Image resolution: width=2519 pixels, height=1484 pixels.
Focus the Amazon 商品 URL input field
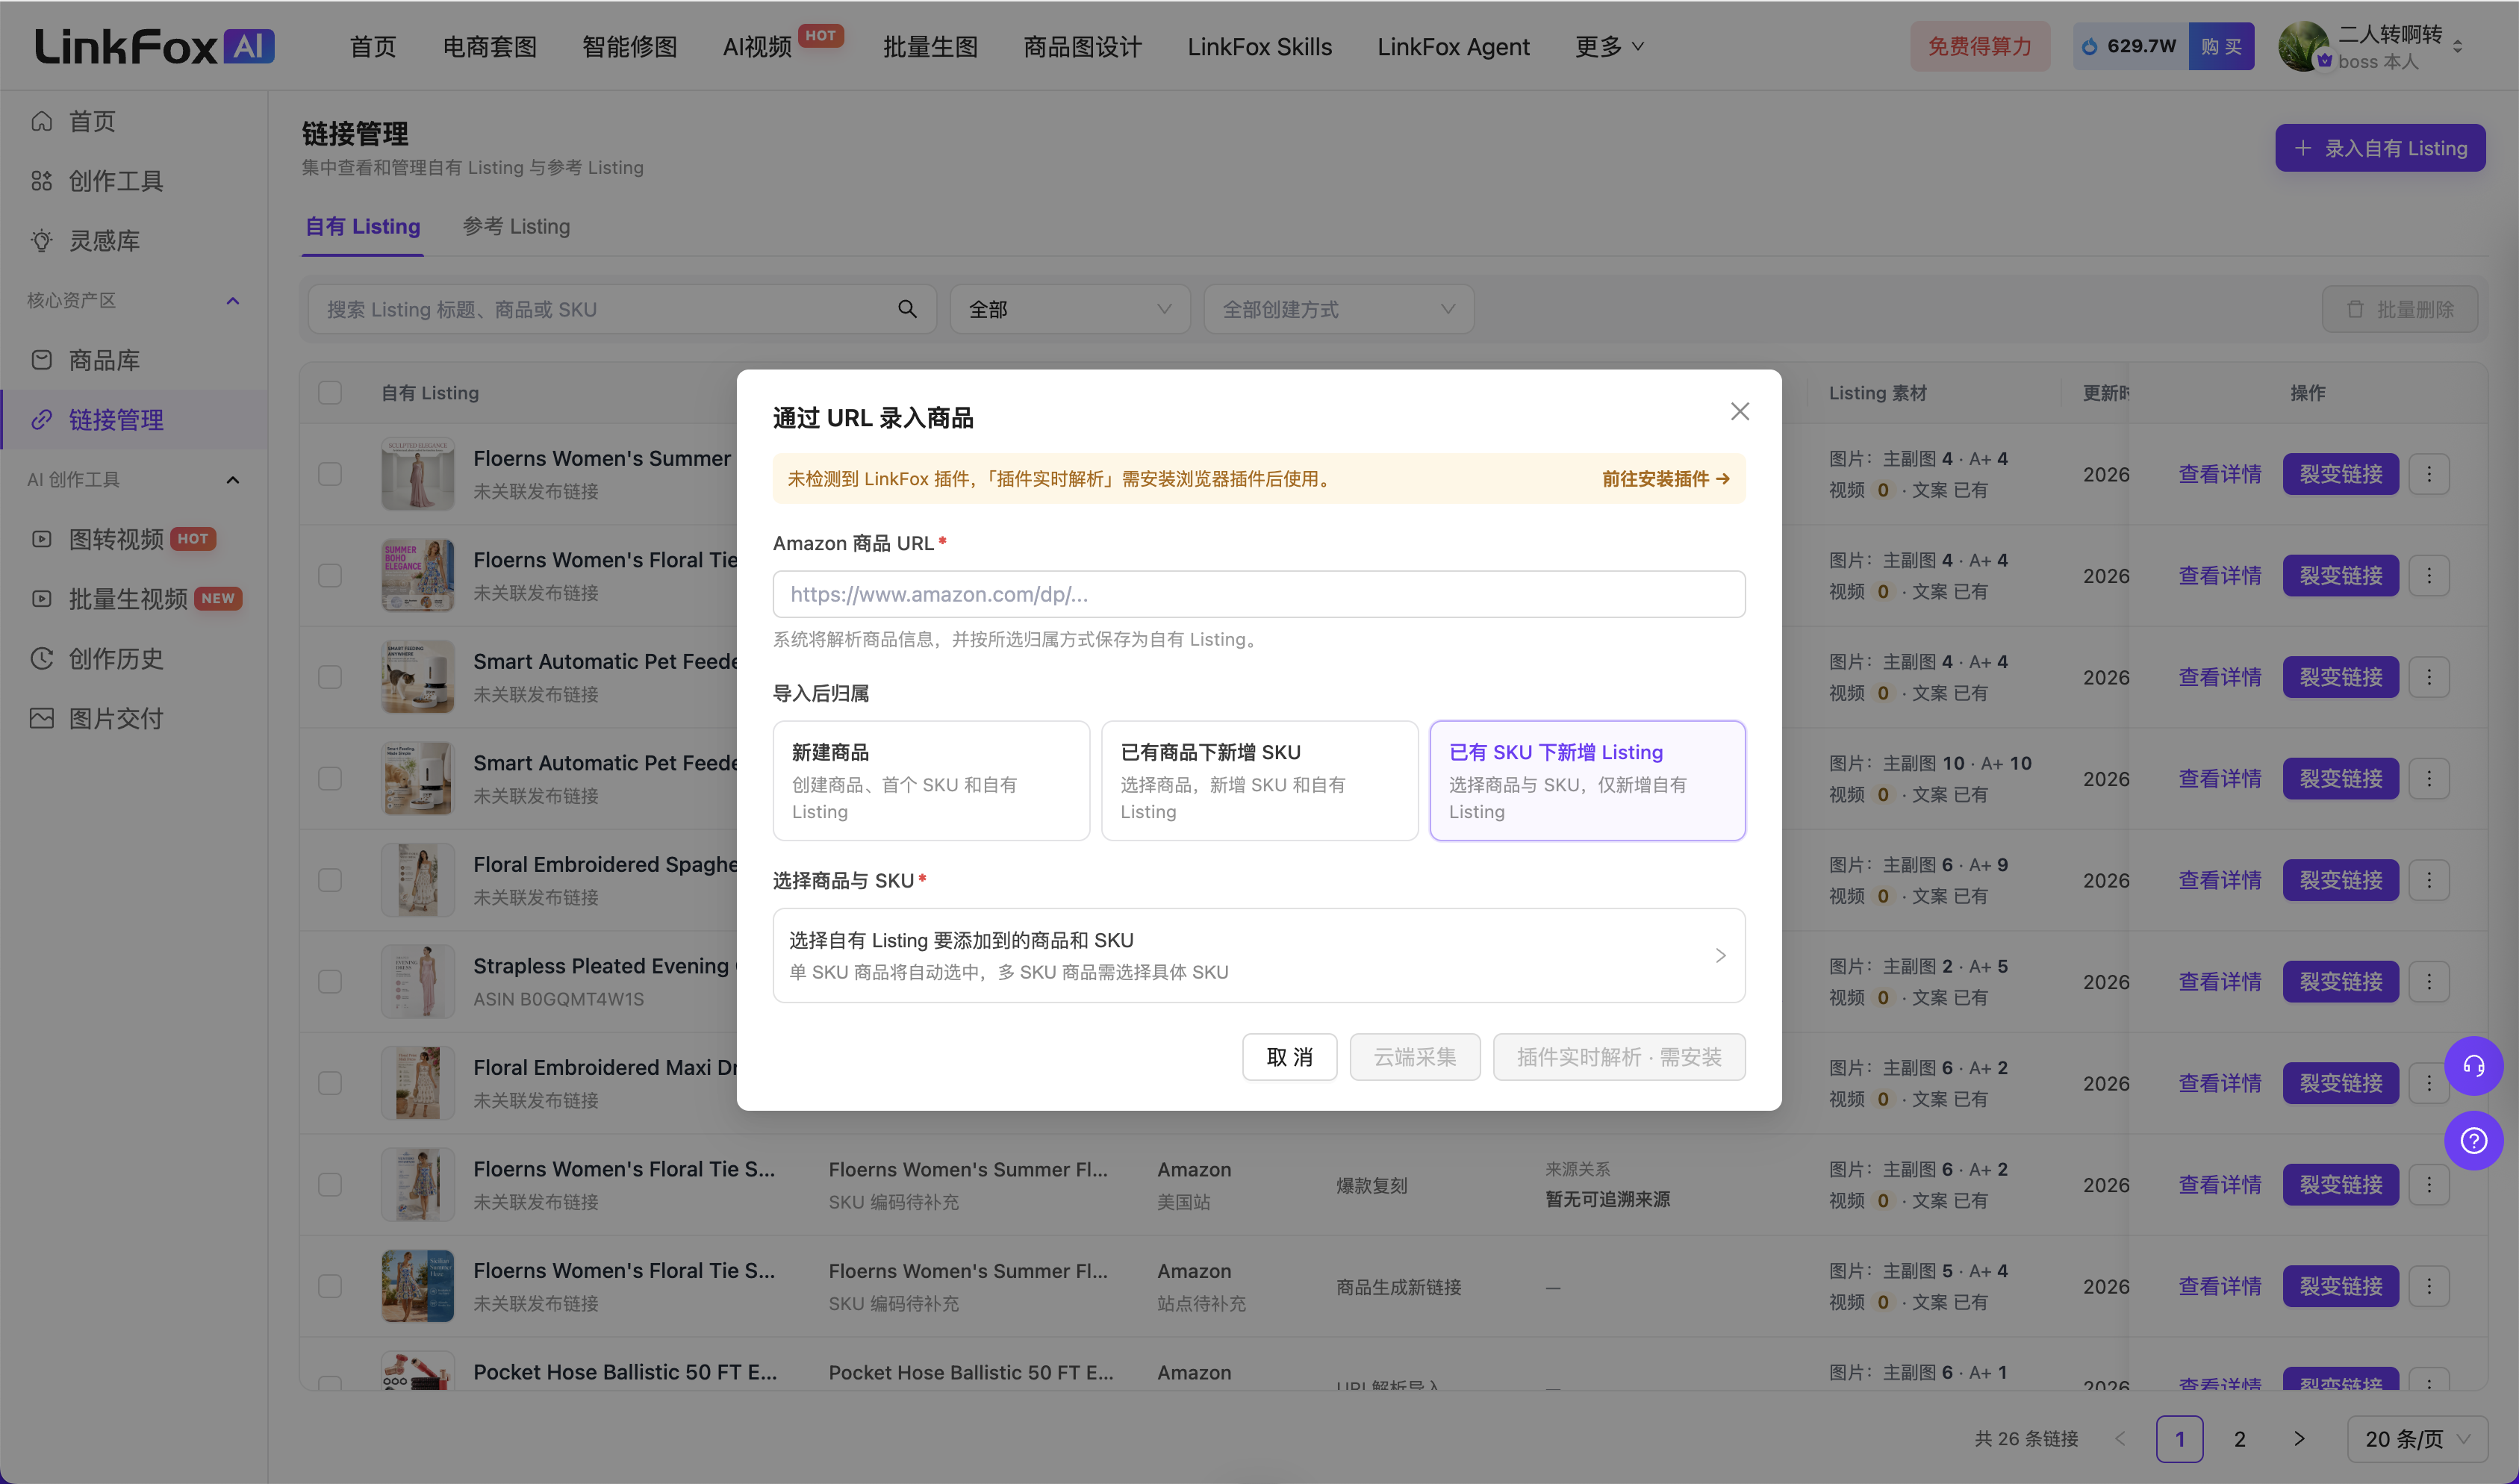pos(1259,594)
